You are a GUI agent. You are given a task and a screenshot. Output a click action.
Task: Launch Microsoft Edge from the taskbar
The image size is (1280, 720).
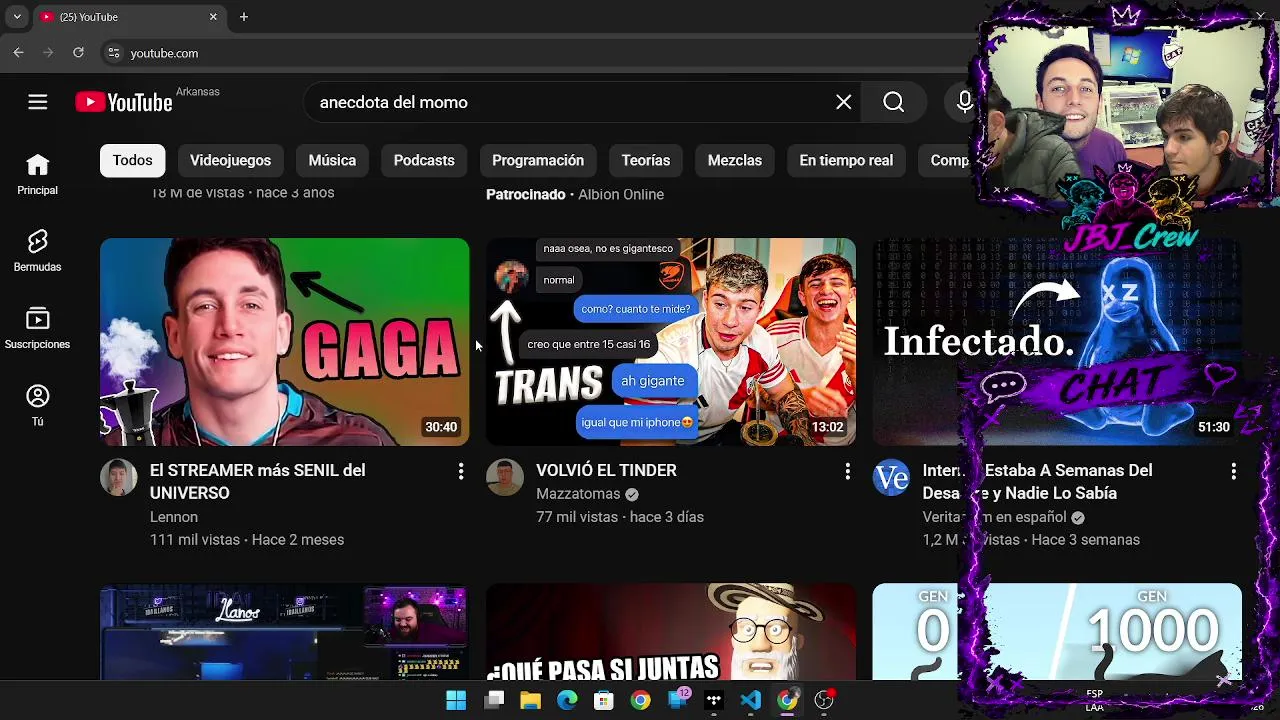click(567, 700)
